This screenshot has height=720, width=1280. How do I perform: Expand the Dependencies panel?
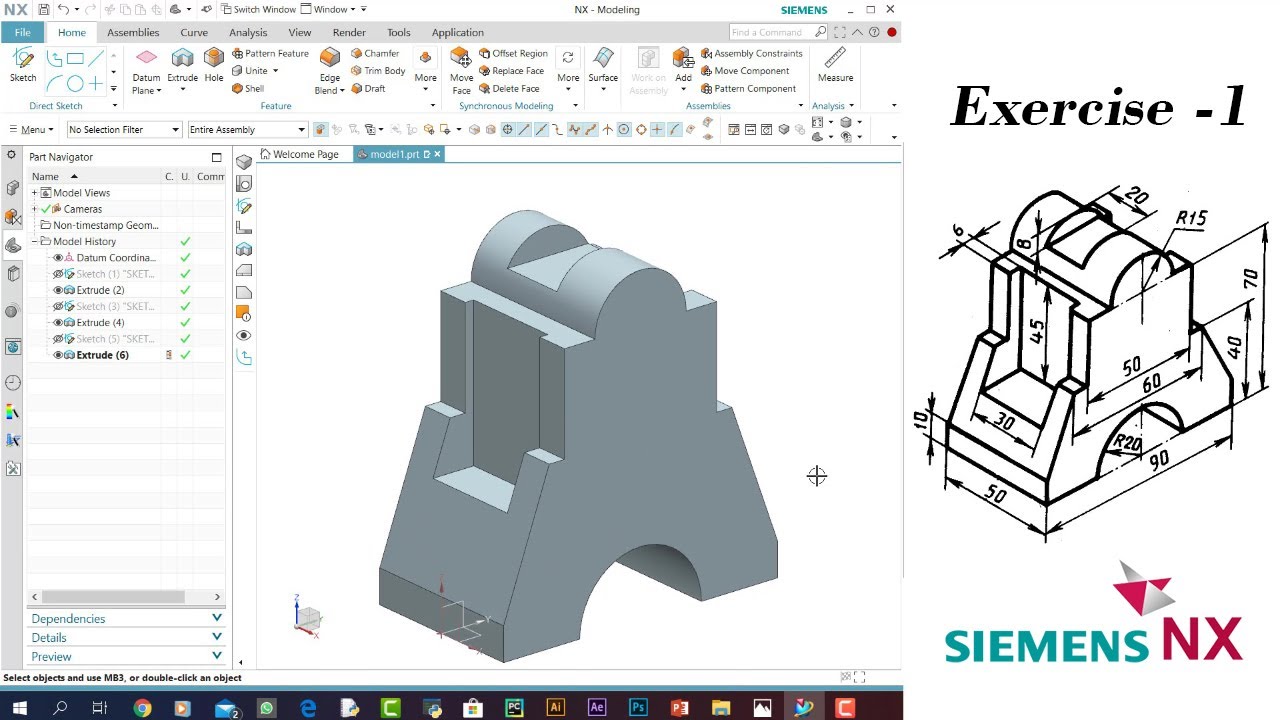(126, 619)
